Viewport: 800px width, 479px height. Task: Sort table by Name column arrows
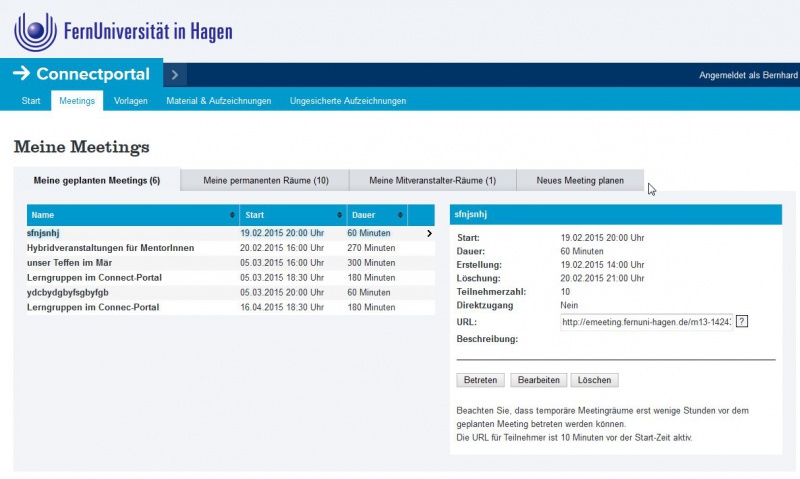tap(232, 215)
